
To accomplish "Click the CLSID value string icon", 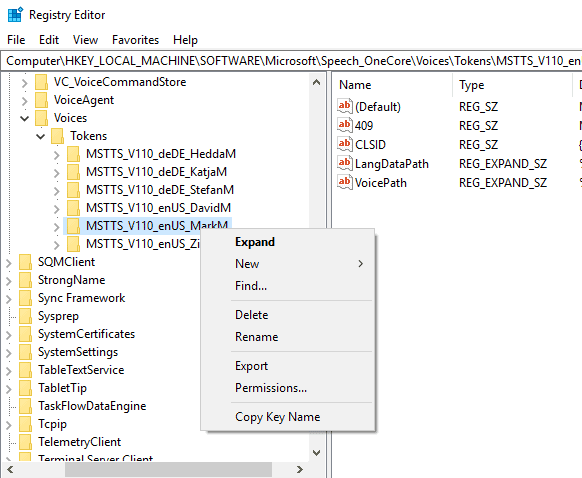I will coord(344,144).
